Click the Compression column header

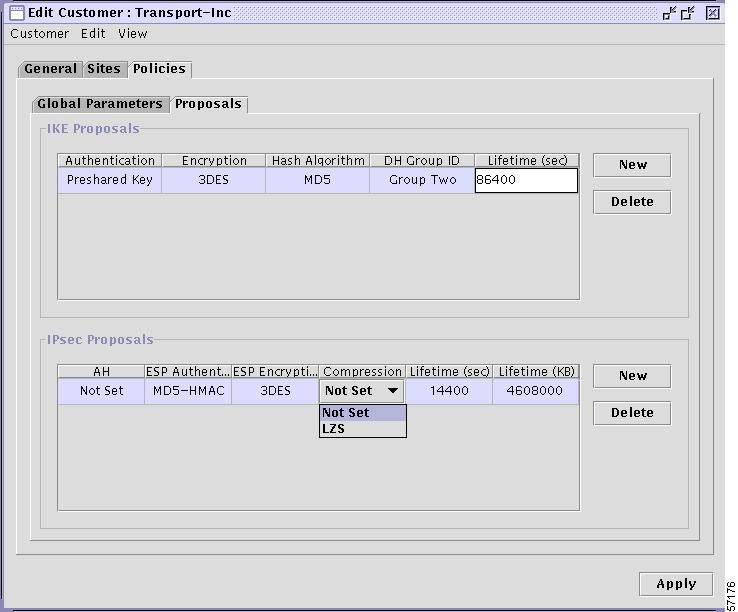click(362, 371)
